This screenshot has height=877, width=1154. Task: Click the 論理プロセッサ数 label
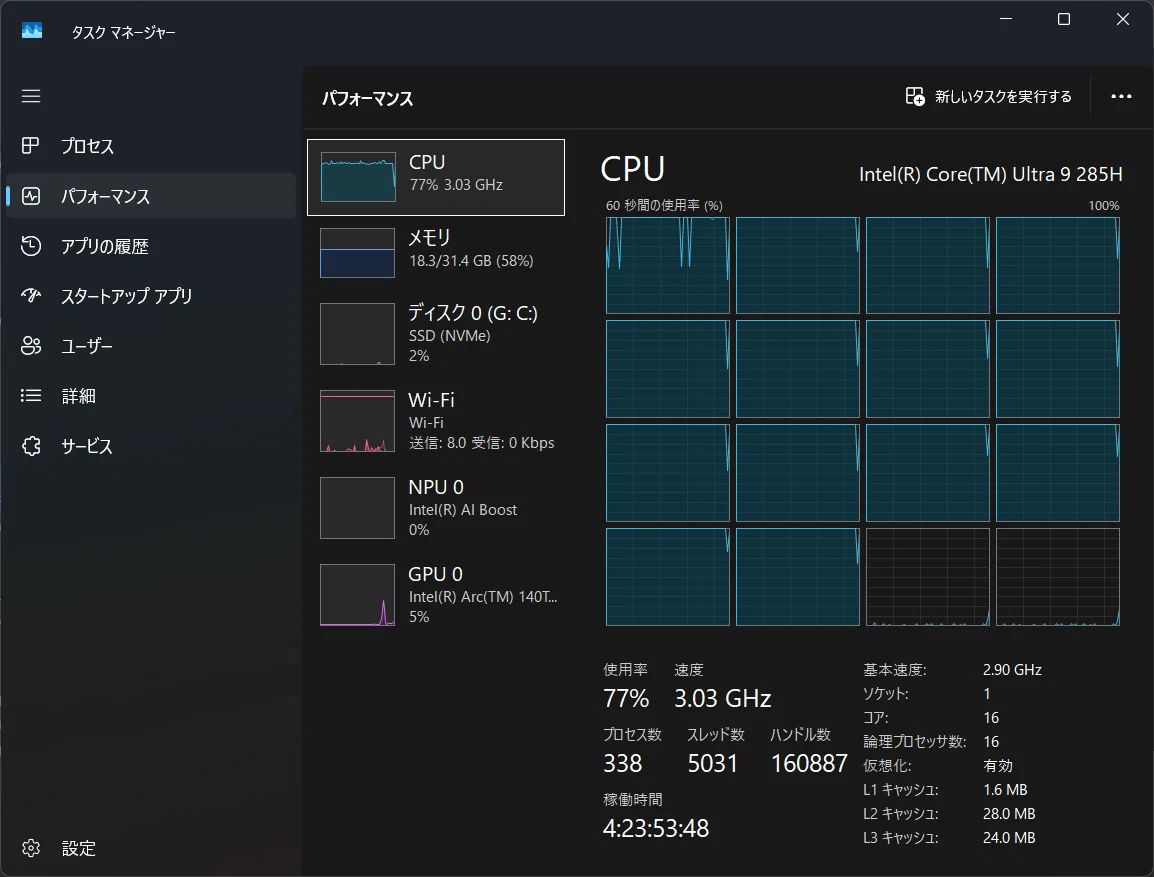pyautogui.click(x=915, y=742)
